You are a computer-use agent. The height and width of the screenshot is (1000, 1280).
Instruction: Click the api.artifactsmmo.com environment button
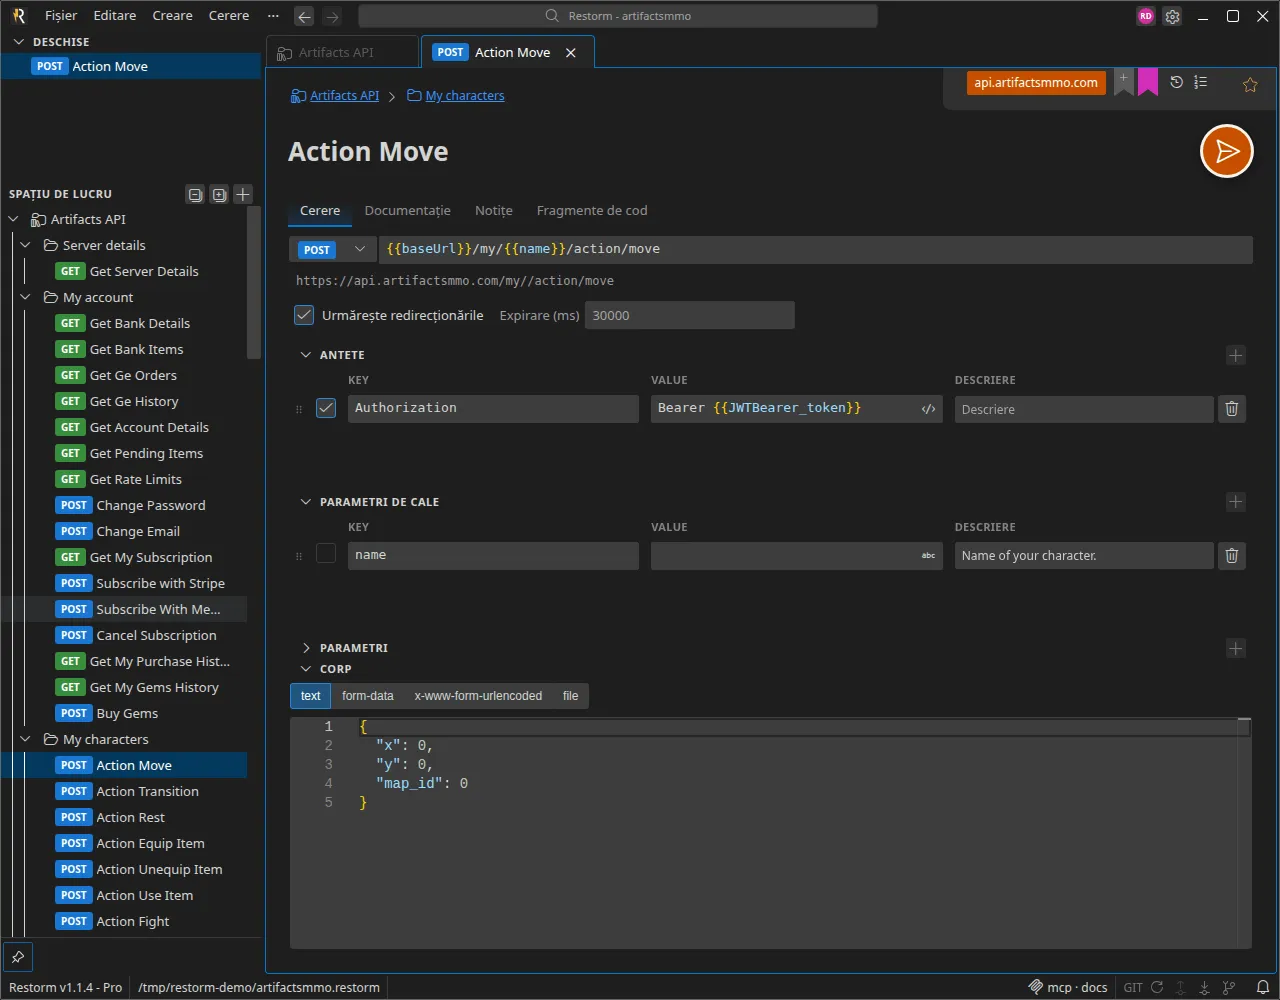coord(1036,83)
